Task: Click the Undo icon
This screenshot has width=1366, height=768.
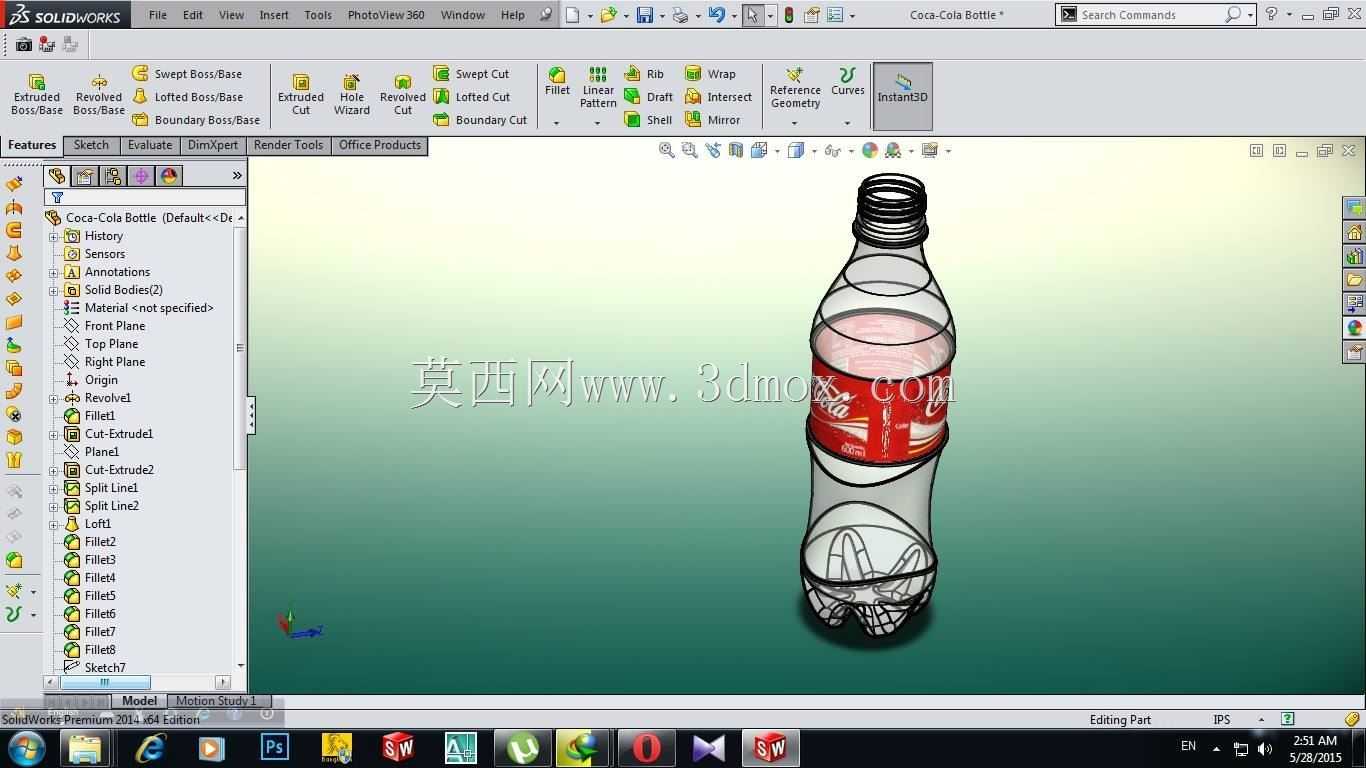Action: coord(716,15)
